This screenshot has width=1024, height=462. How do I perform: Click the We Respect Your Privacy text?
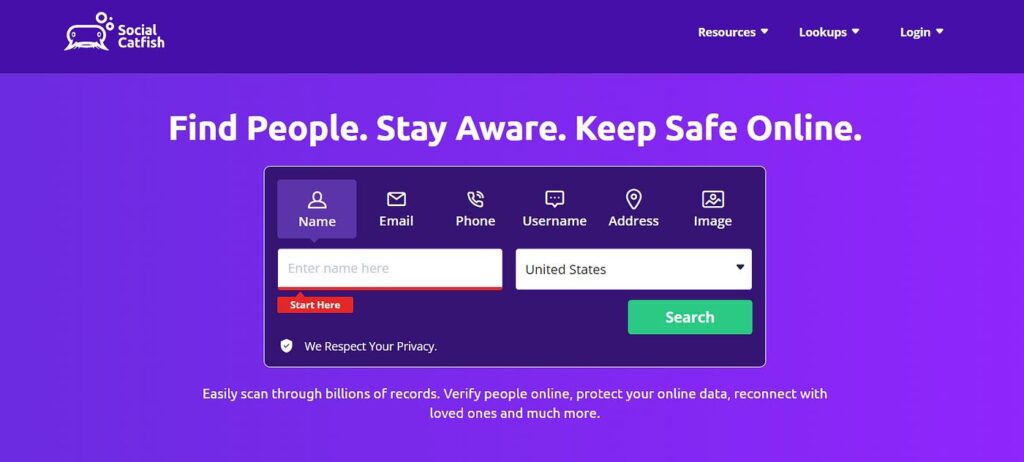pyautogui.click(x=370, y=346)
